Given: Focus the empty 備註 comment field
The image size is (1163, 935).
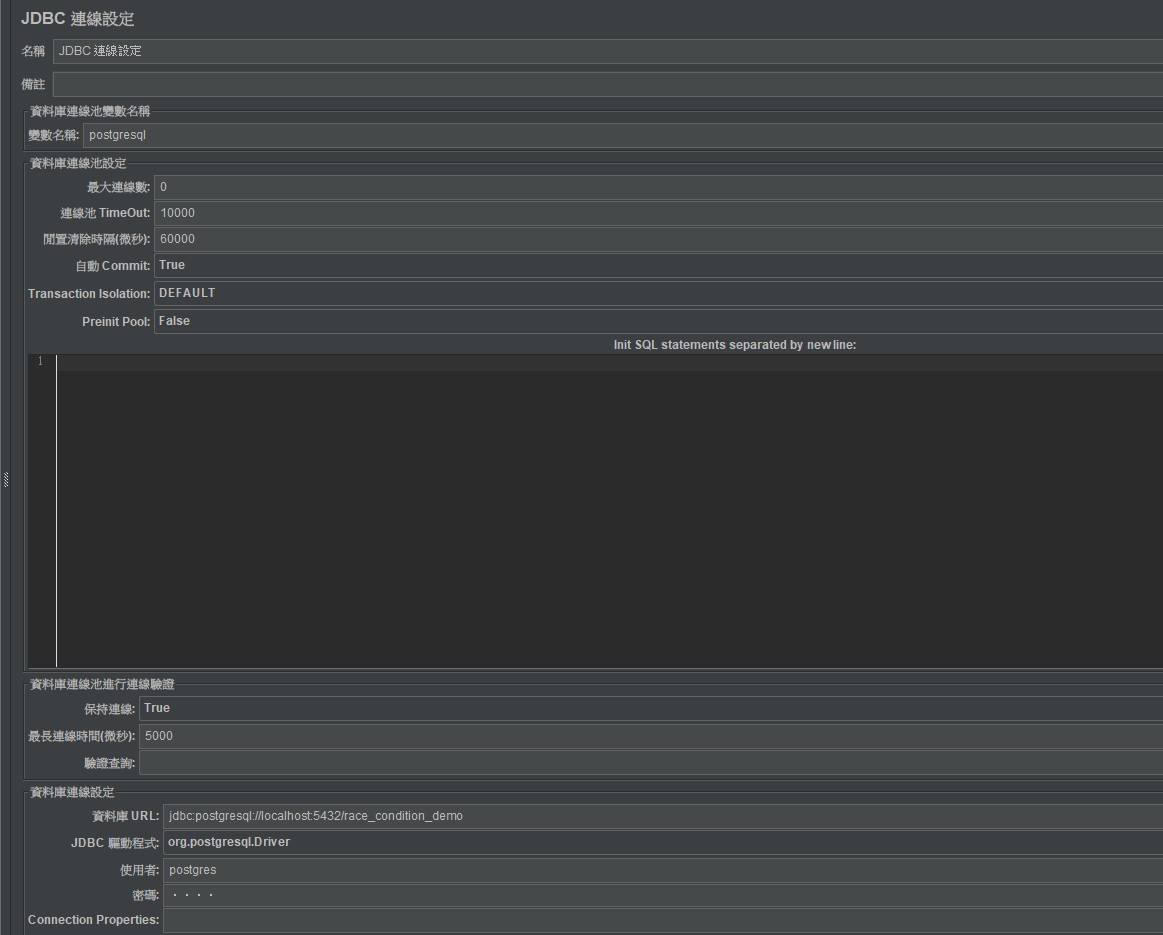Looking at the screenshot, I should click(x=600, y=85).
